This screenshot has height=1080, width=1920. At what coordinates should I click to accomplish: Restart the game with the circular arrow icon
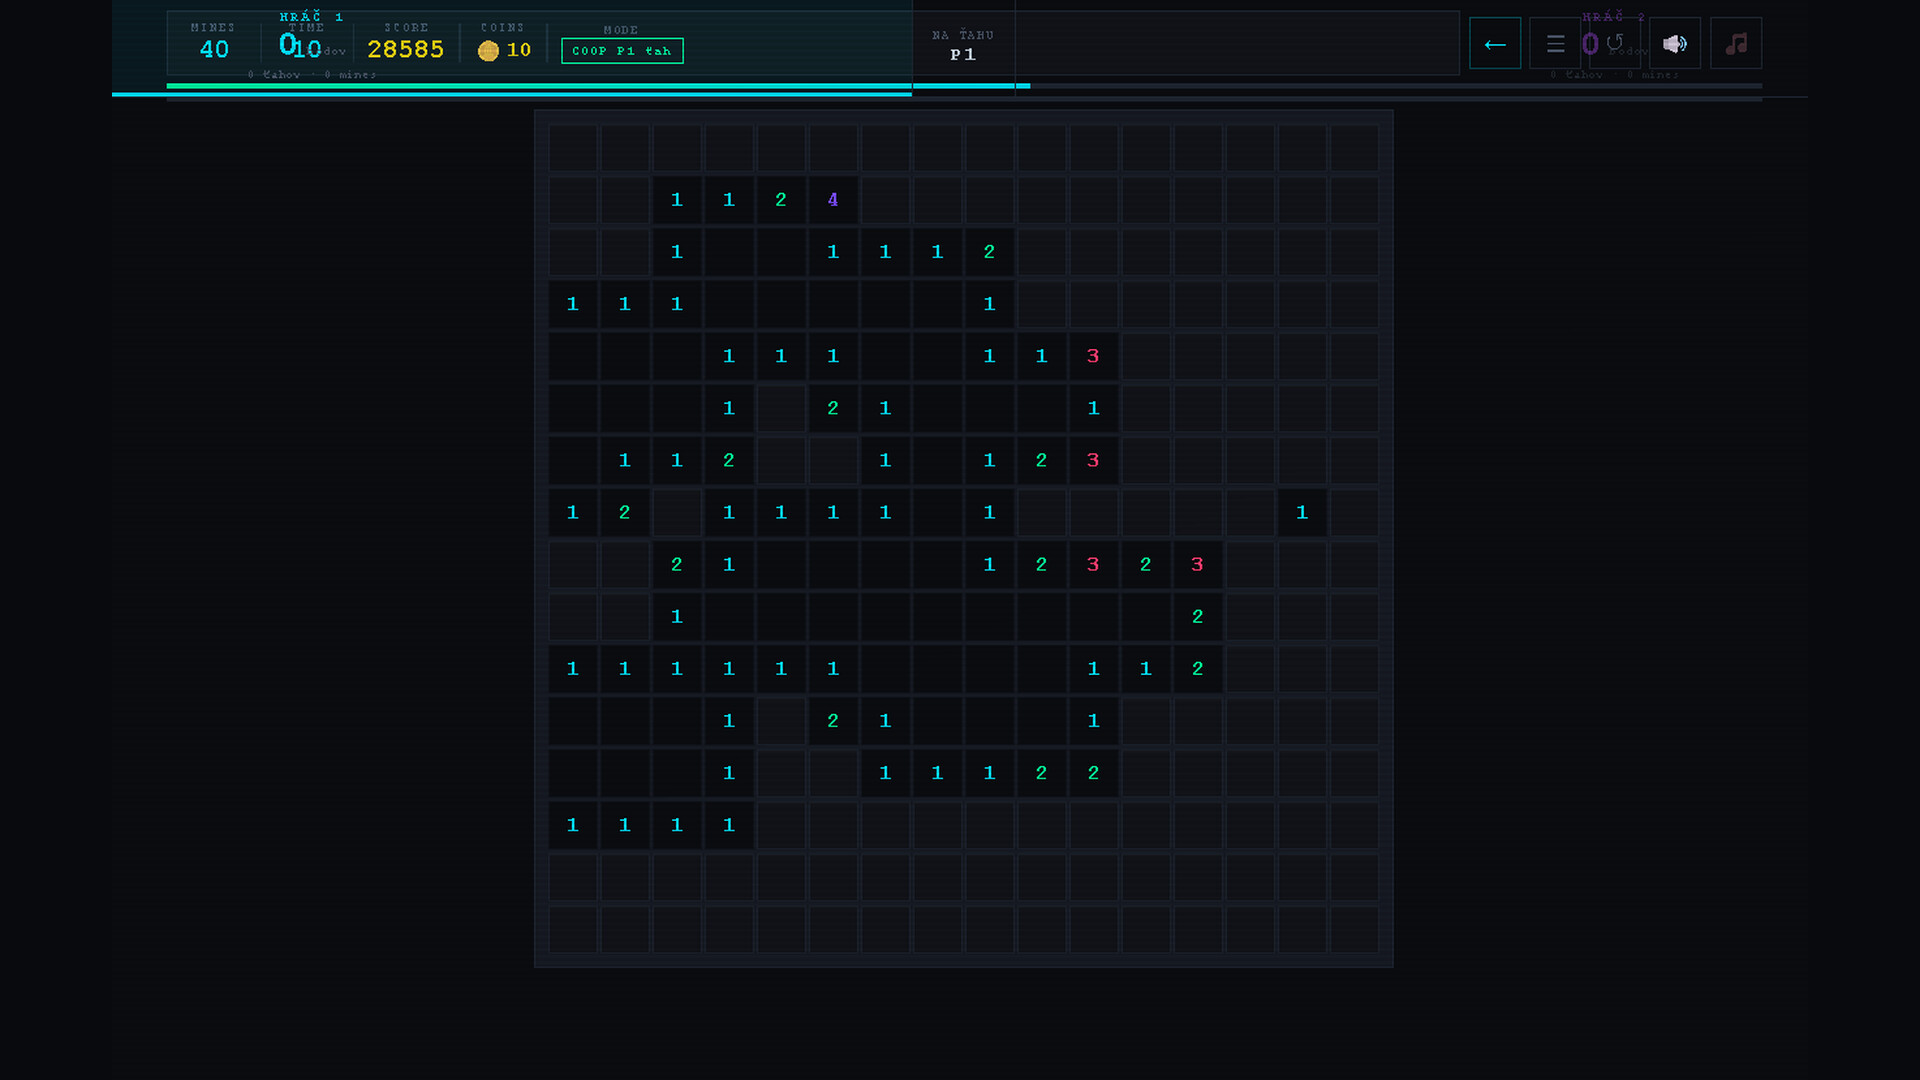tap(1615, 43)
